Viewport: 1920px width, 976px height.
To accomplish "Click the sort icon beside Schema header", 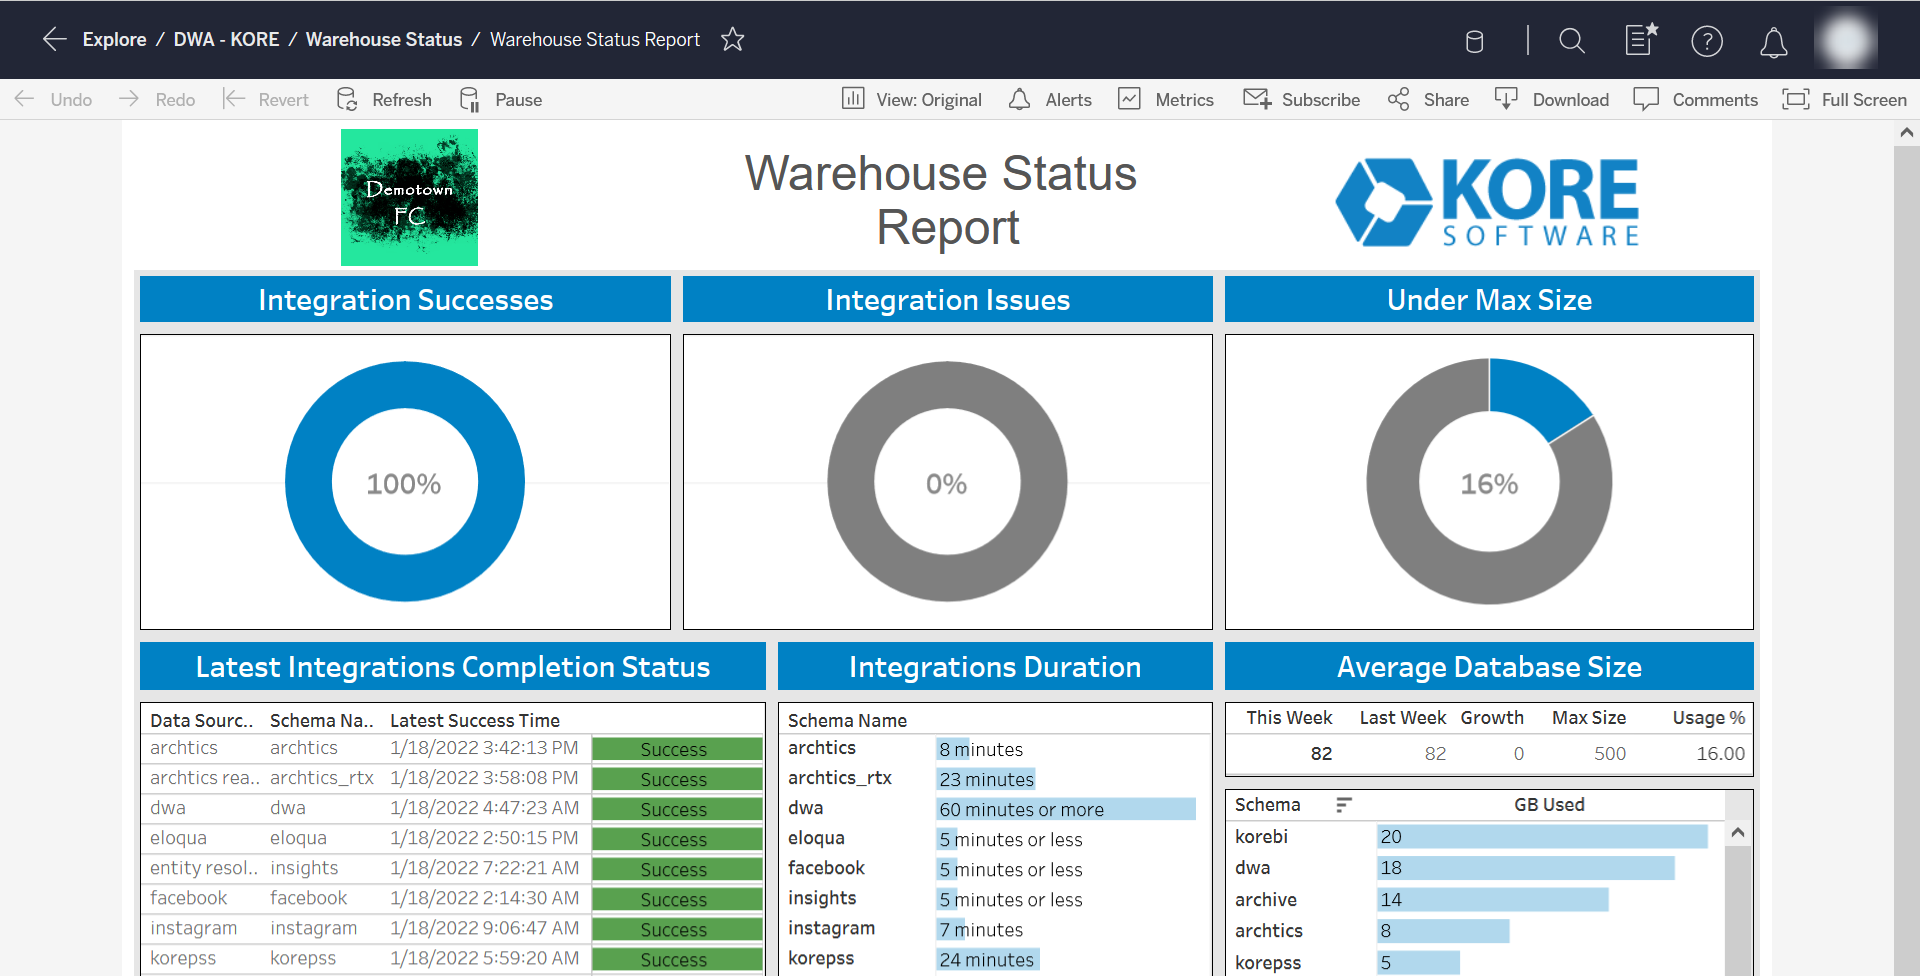I will 1344,805.
